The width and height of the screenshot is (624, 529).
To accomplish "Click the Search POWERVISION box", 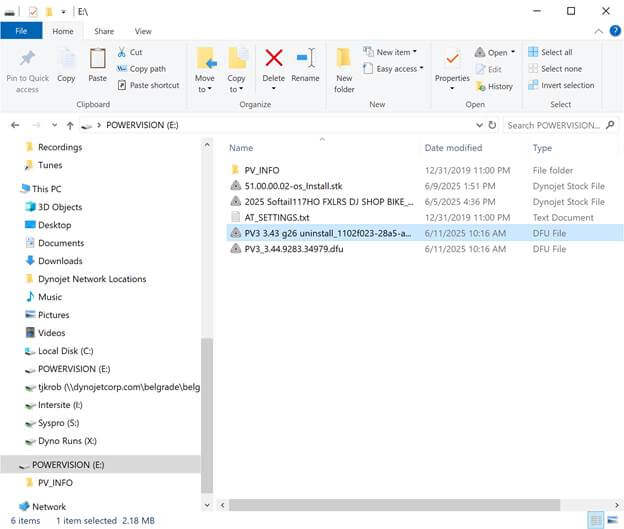I will pos(560,125).
